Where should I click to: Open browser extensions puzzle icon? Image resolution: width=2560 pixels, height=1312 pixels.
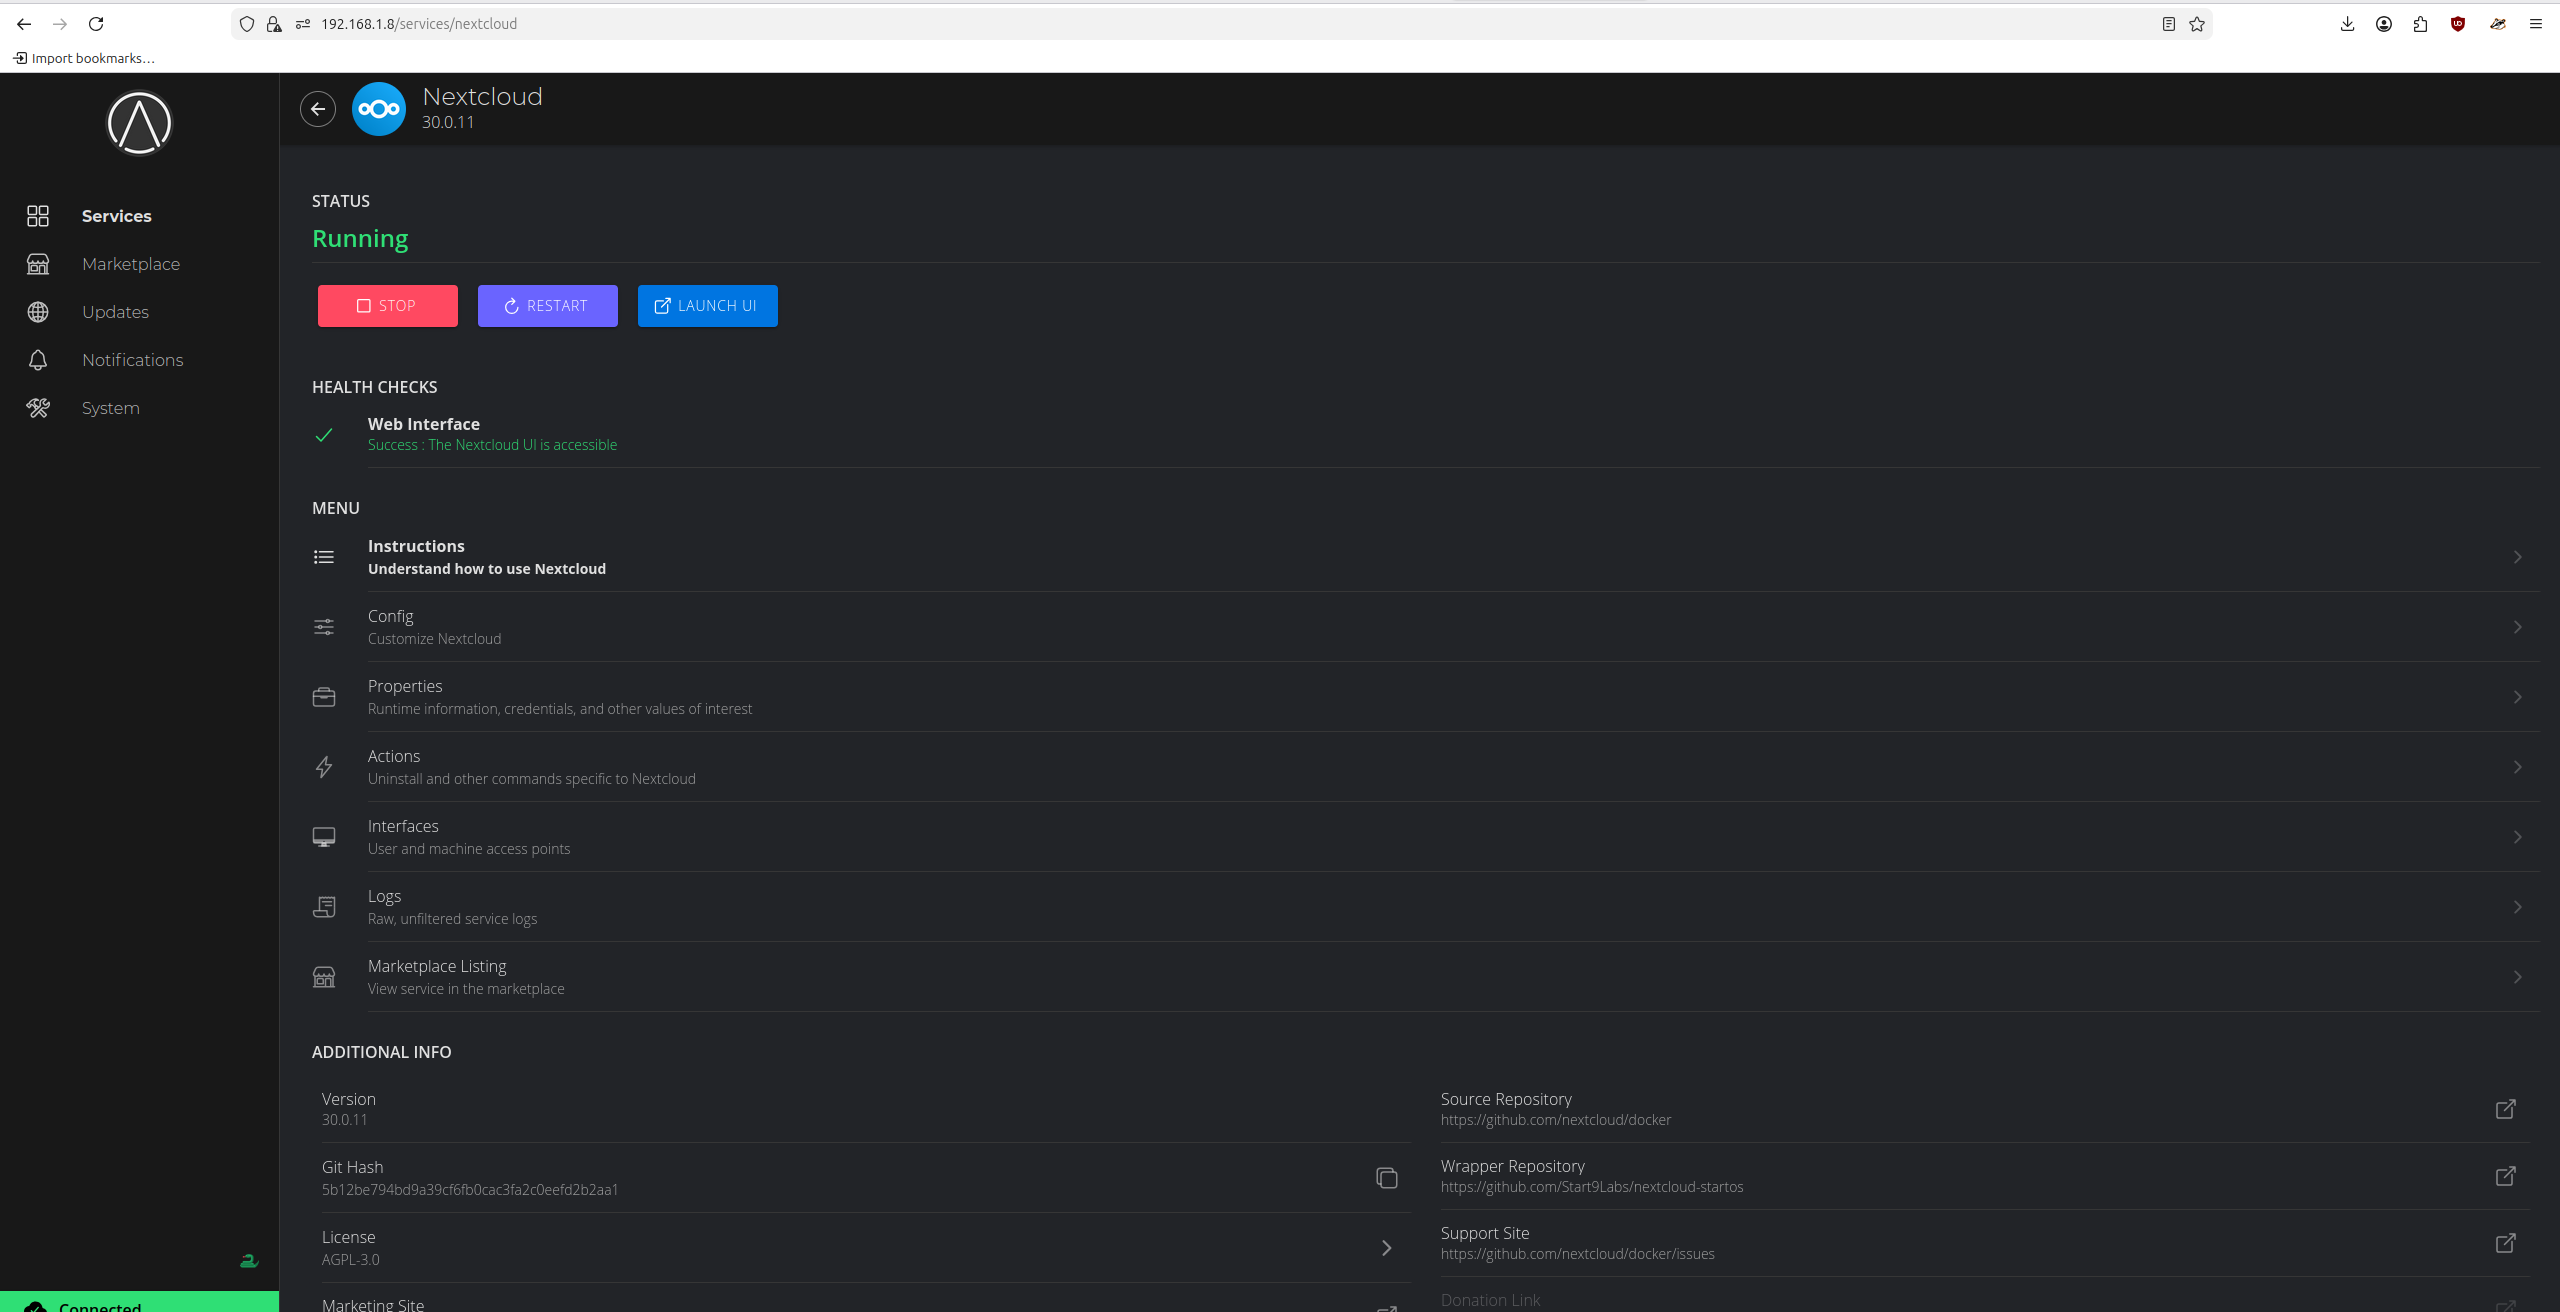[x=2421, y=24]
